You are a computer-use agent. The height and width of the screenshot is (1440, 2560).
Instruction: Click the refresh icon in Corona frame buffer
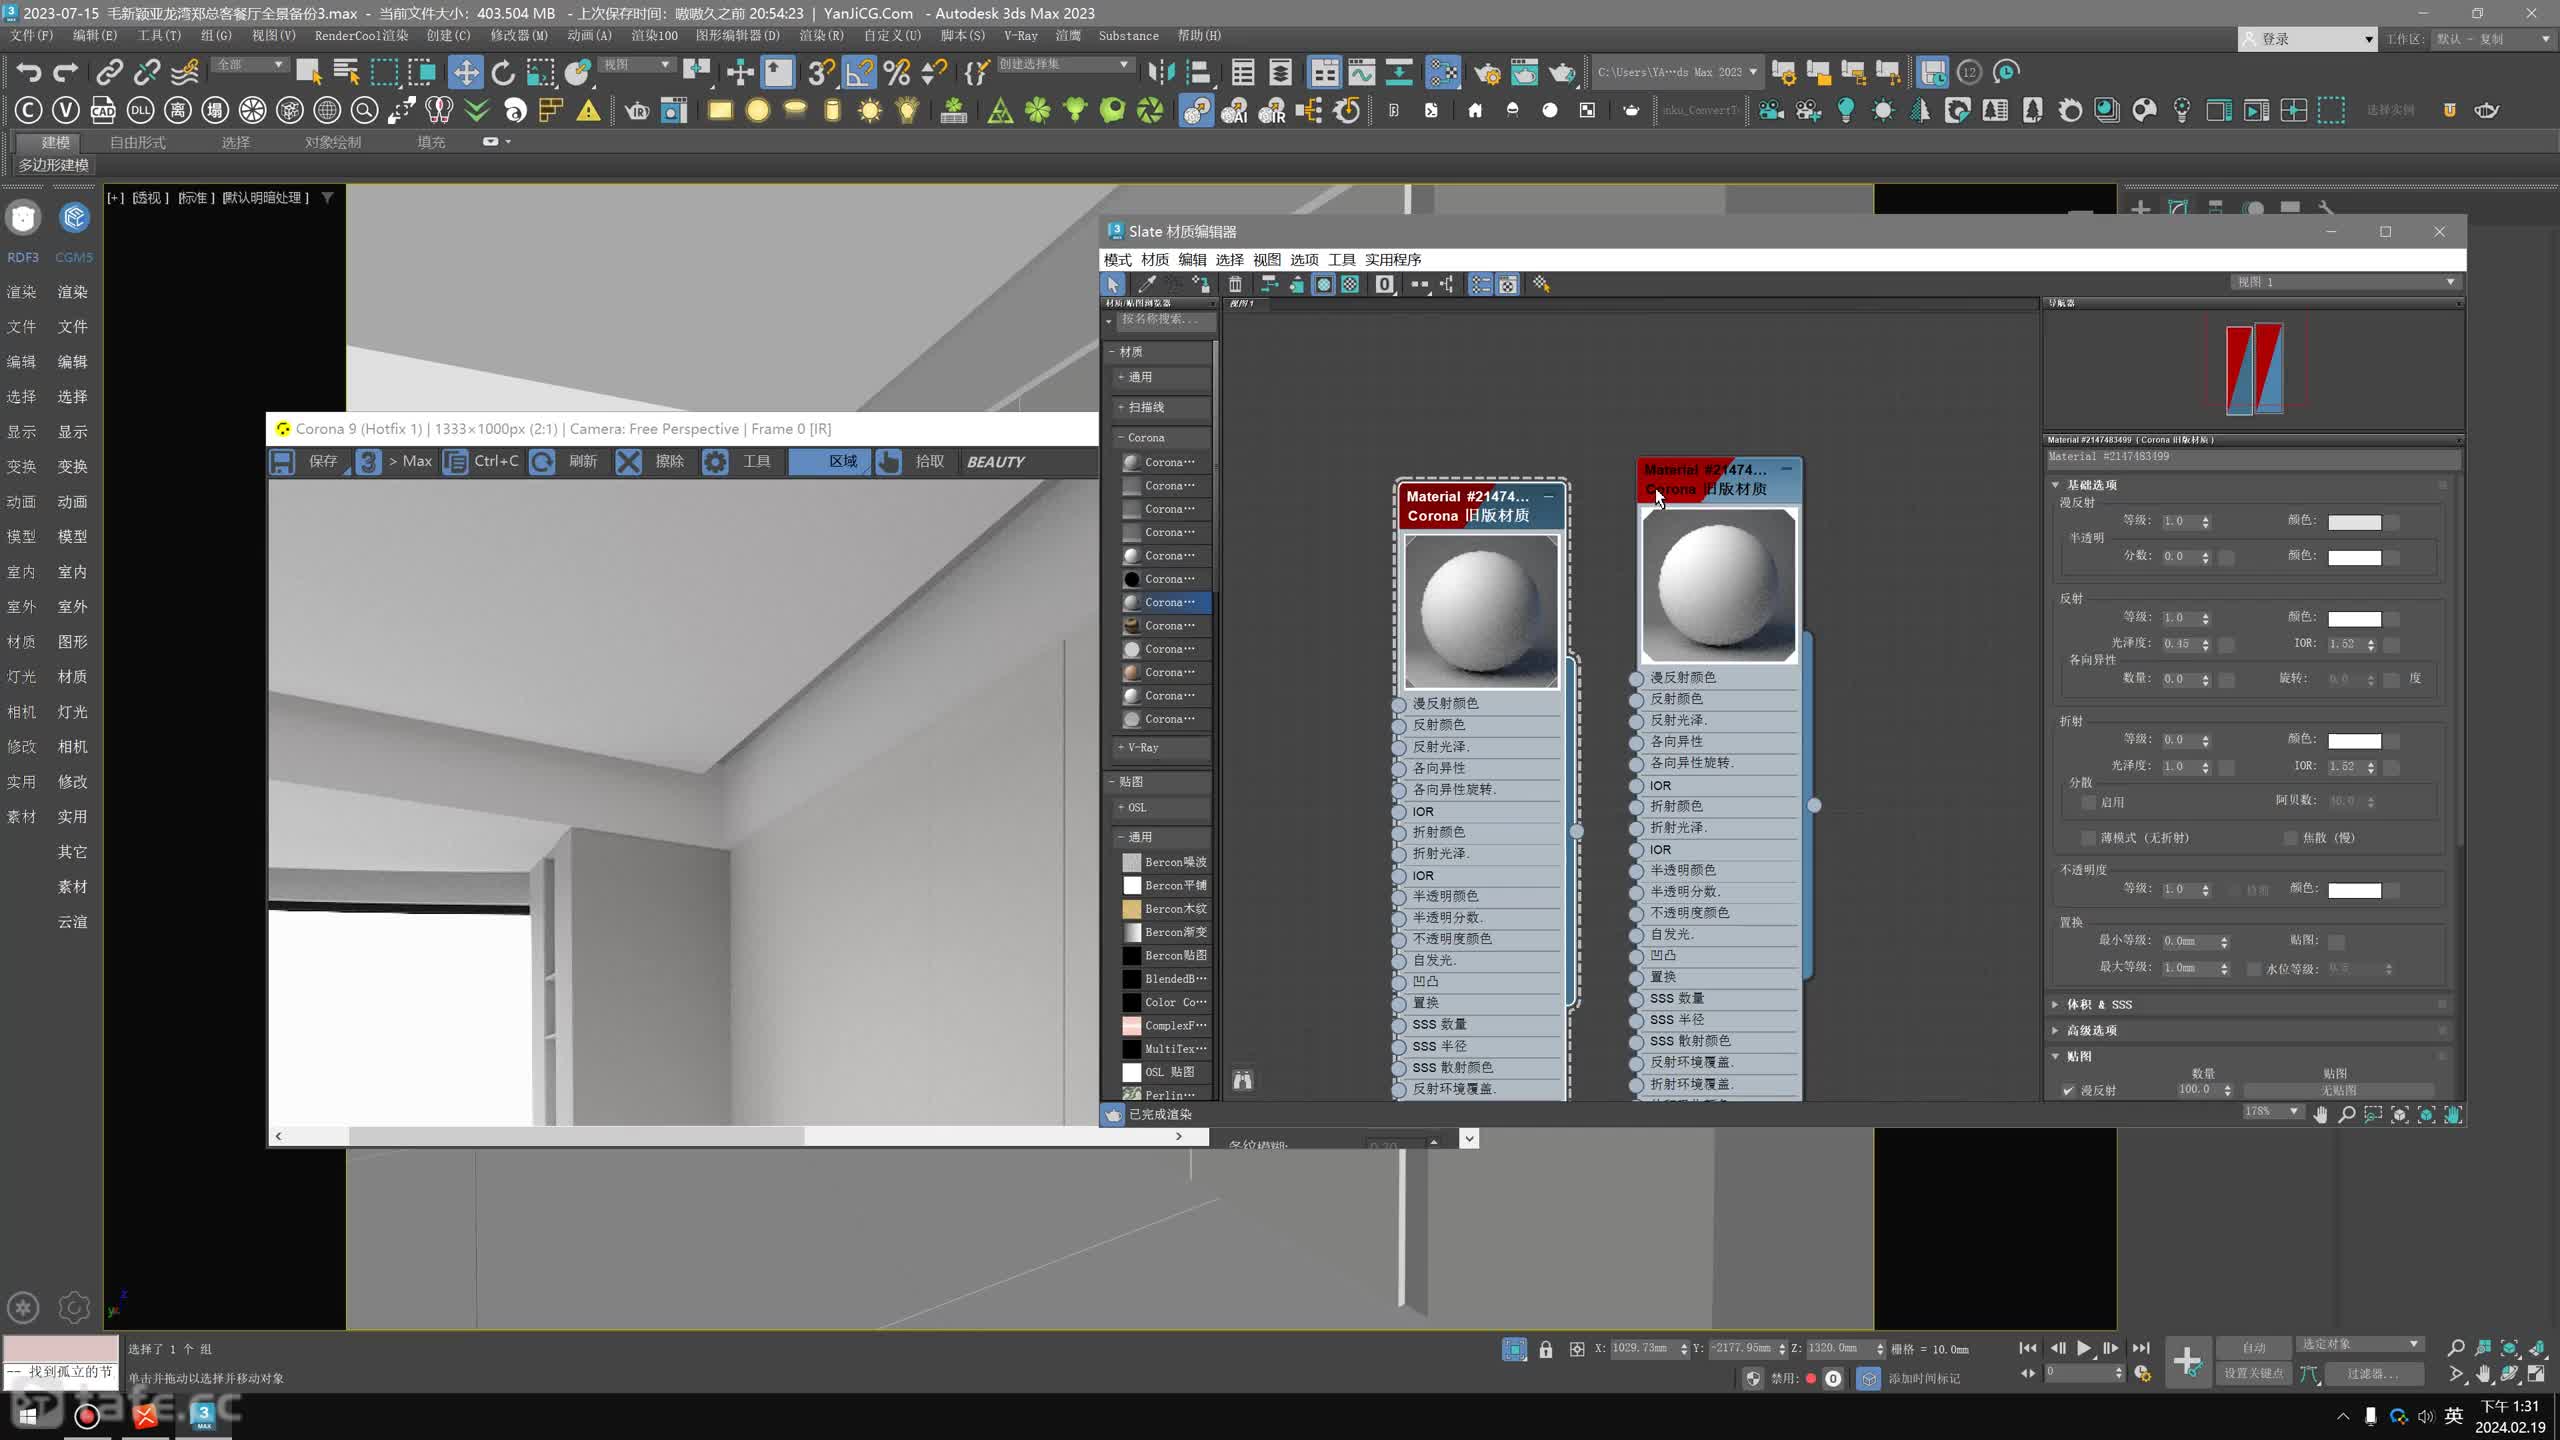point(542,461)
